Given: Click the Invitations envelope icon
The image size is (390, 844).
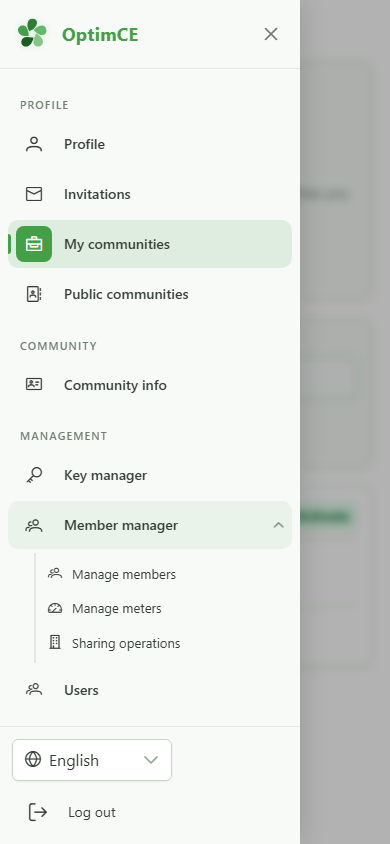Looking at the screenshot, I should tap(34, 194).
